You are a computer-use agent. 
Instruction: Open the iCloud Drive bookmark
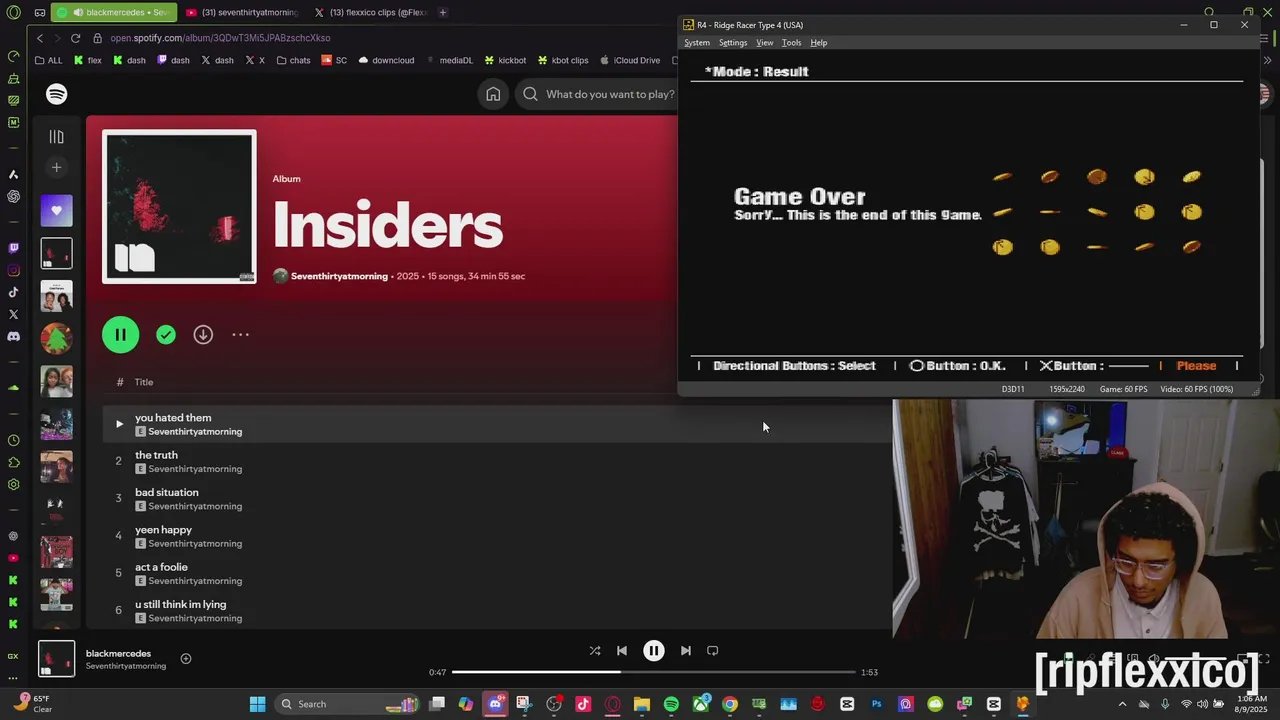(x=629, y=60)
